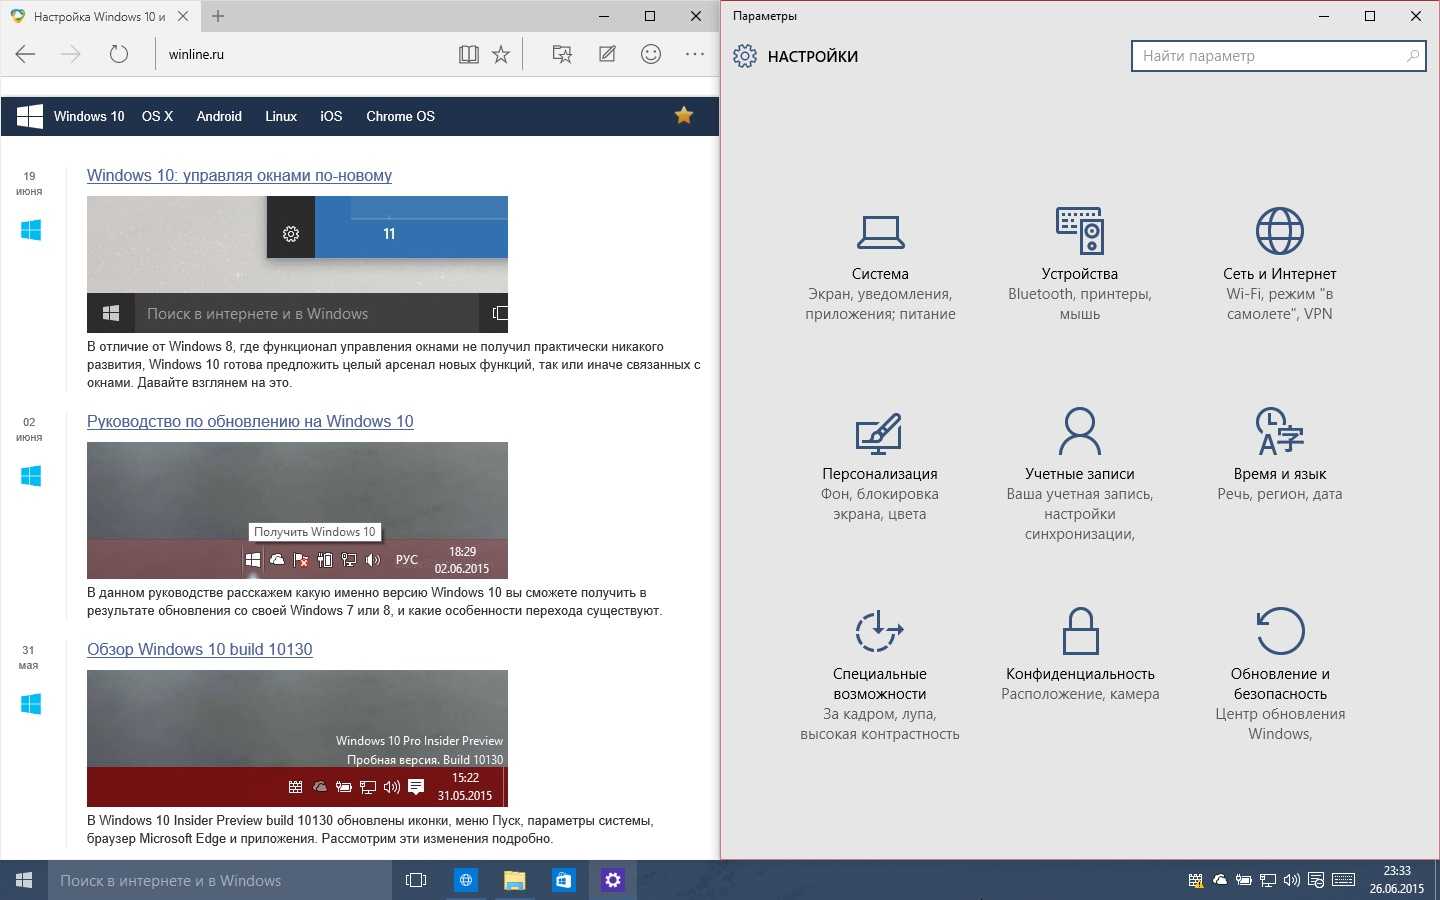Screen dimensions: 1440x900
Task: Open Edge More actions menu (three dots)
Action: click(695, 55)
